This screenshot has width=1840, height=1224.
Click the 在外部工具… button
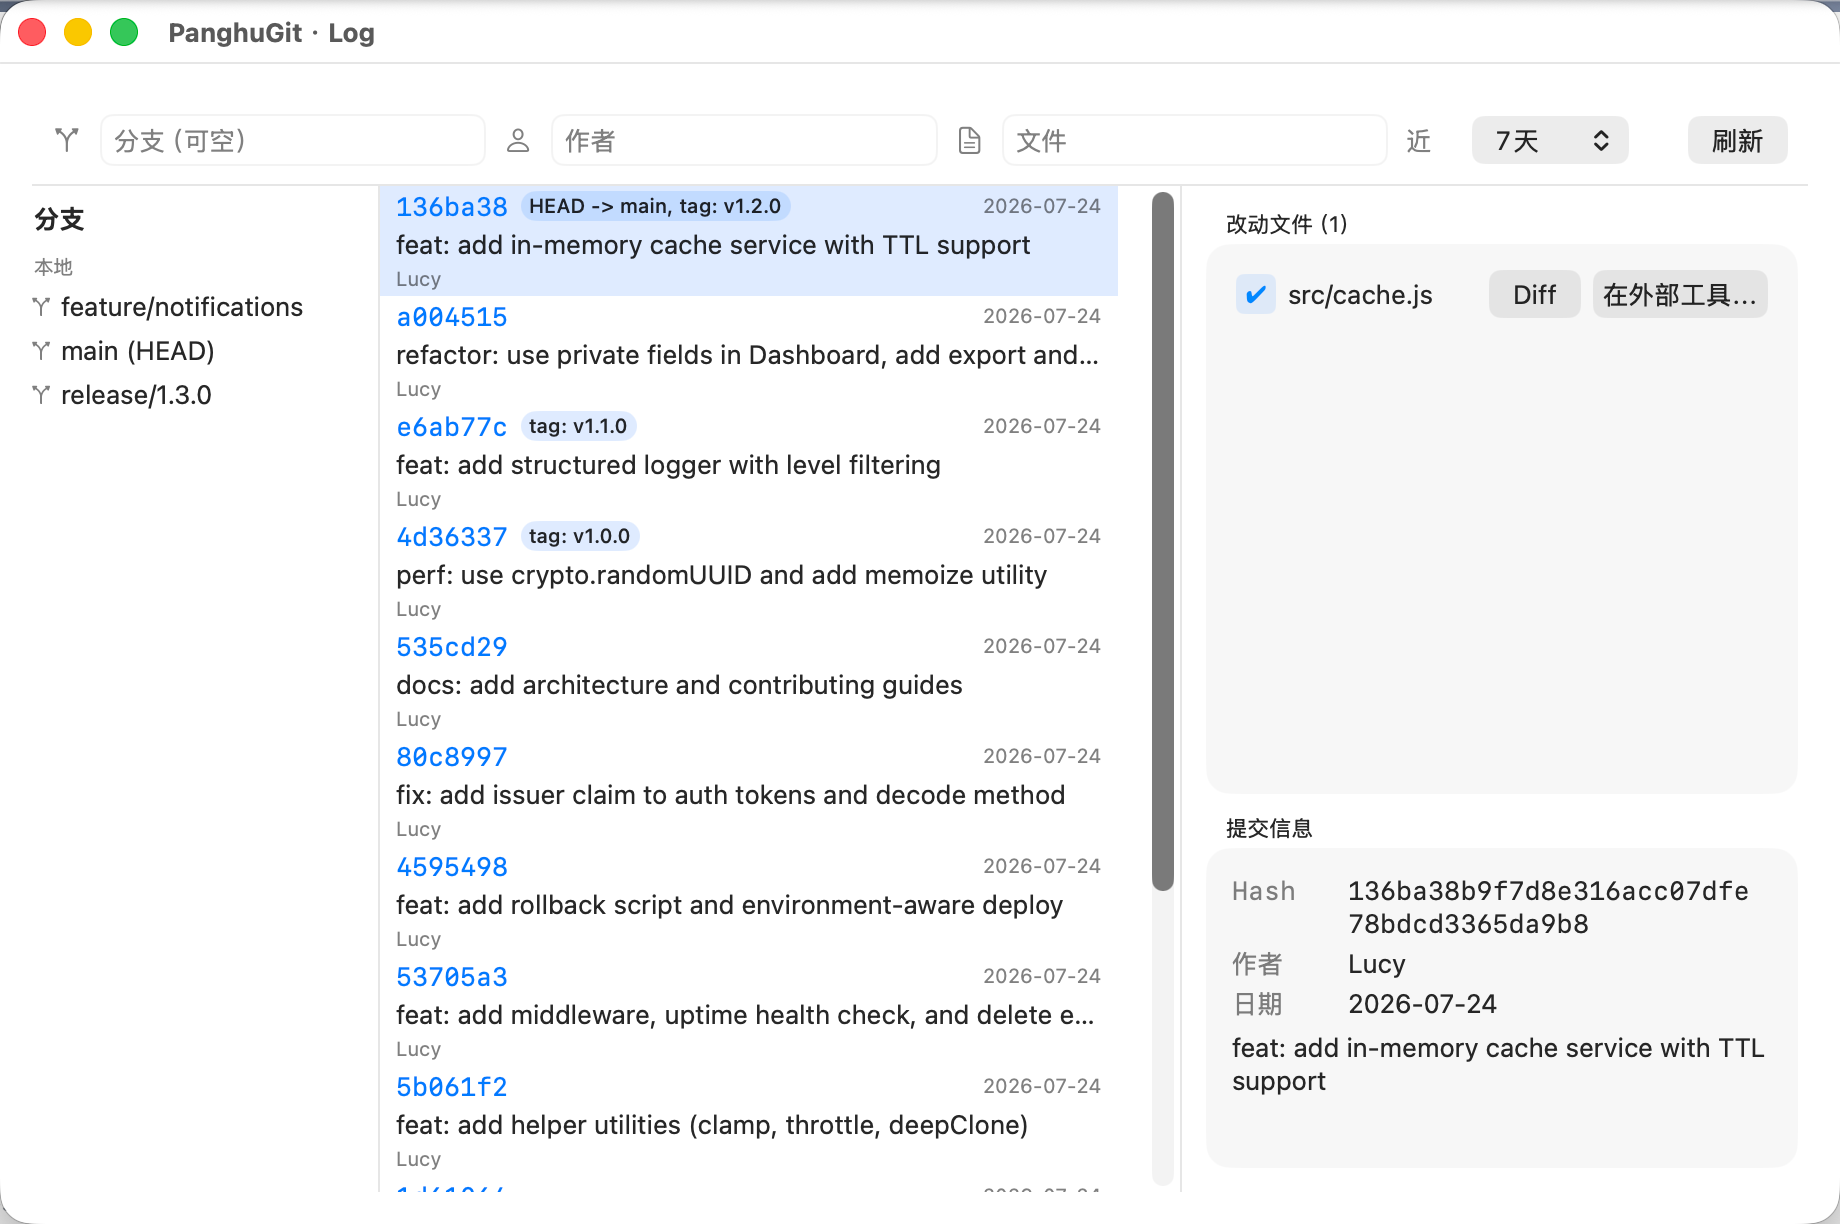point(1680,295)
